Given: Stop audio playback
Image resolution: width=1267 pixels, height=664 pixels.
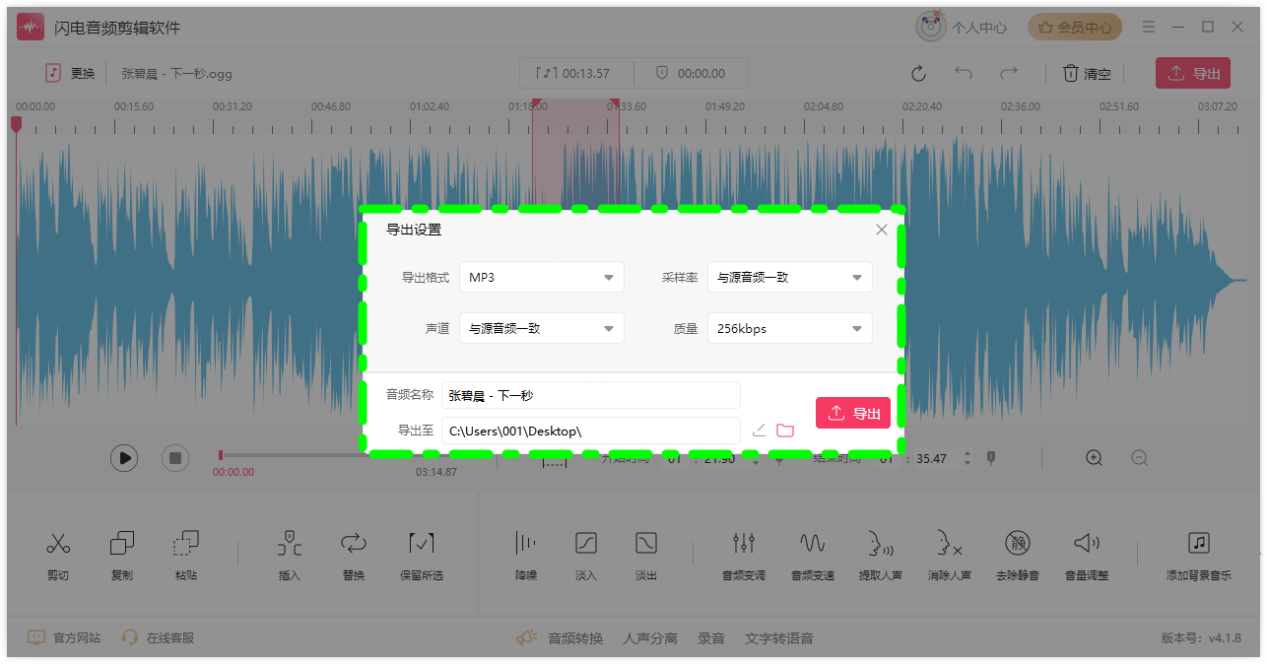Looking at the screenshot, I should coord(175,458).
